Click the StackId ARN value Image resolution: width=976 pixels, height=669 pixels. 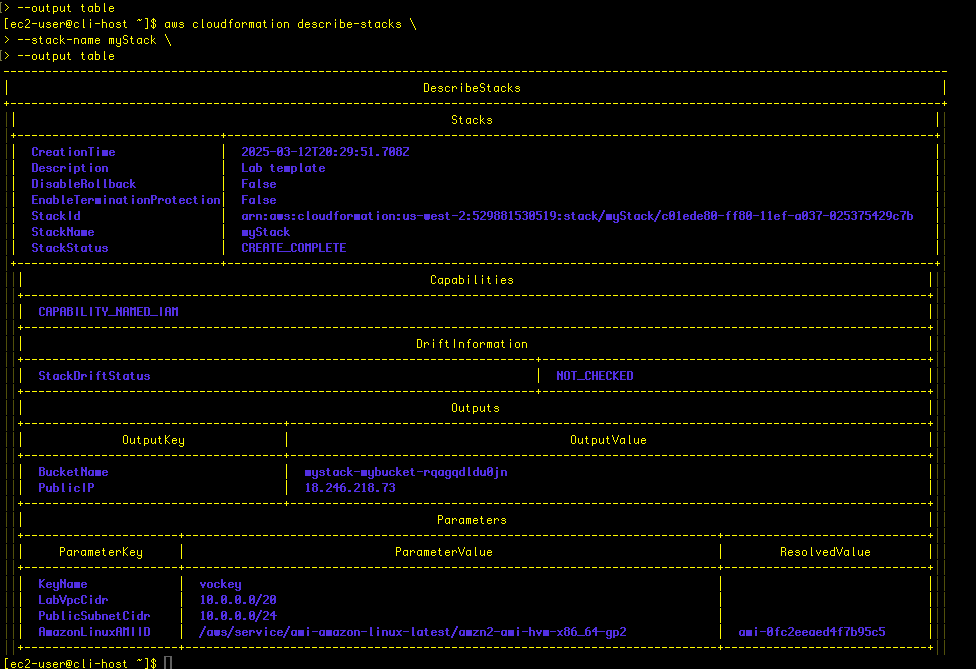576,216
